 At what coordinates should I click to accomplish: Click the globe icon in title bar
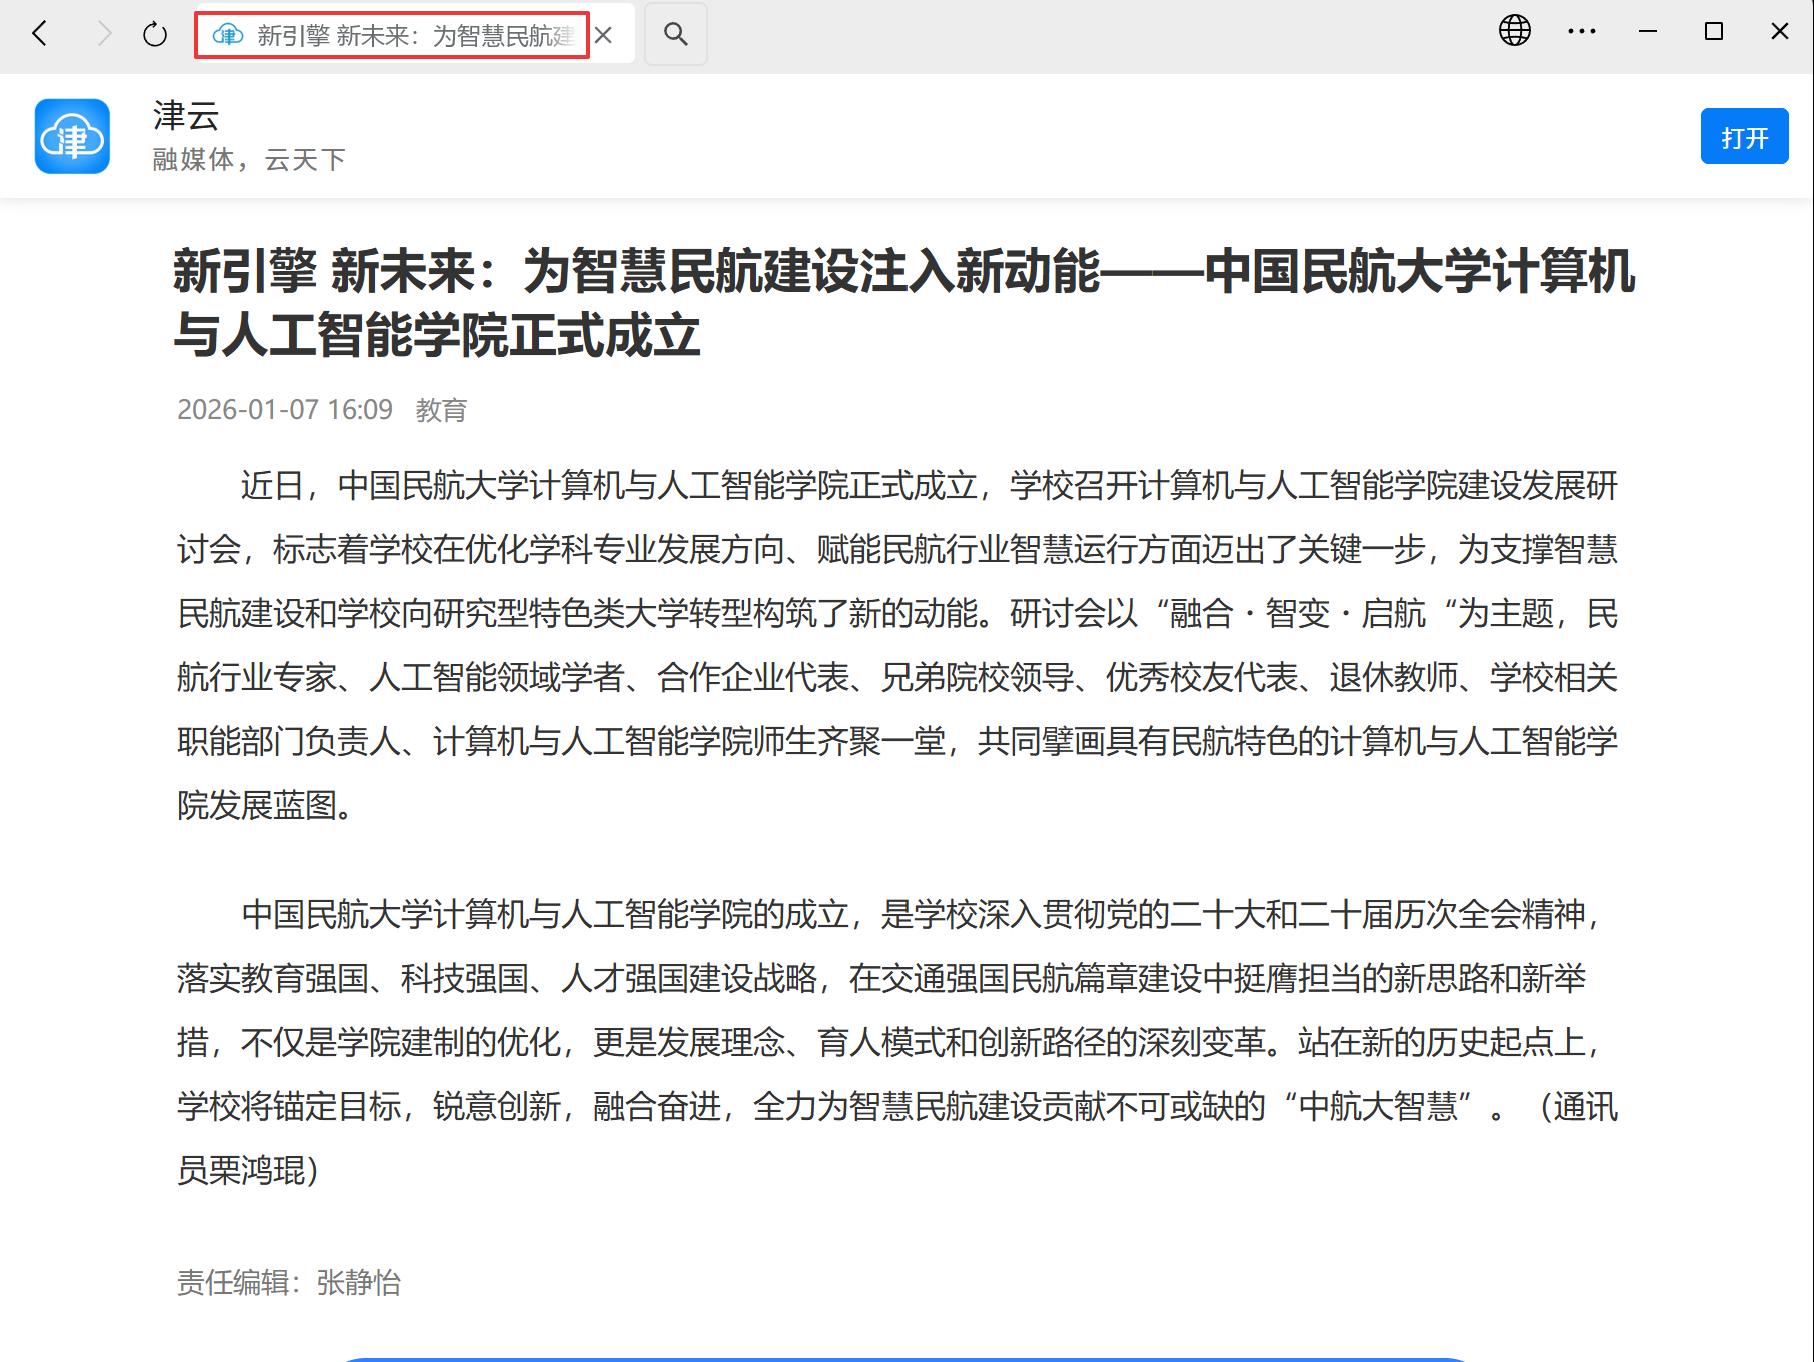[x=1514, y=31]
